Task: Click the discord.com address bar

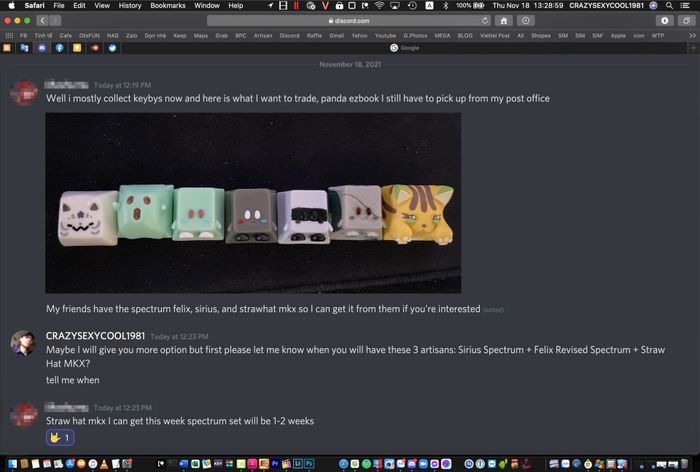Action: [348, 20]
